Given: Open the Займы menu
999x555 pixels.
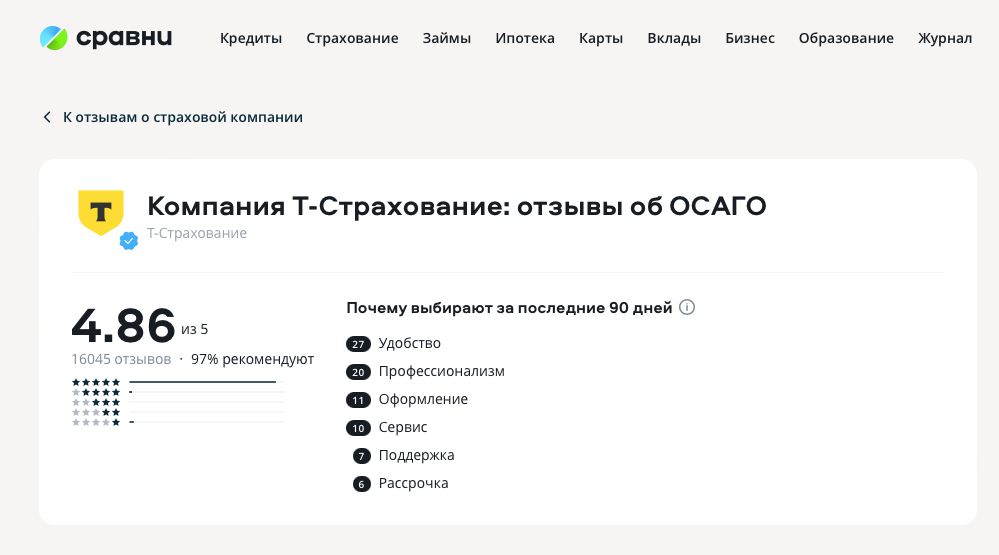Looking at the screenshot, I should tap(447, 38).
